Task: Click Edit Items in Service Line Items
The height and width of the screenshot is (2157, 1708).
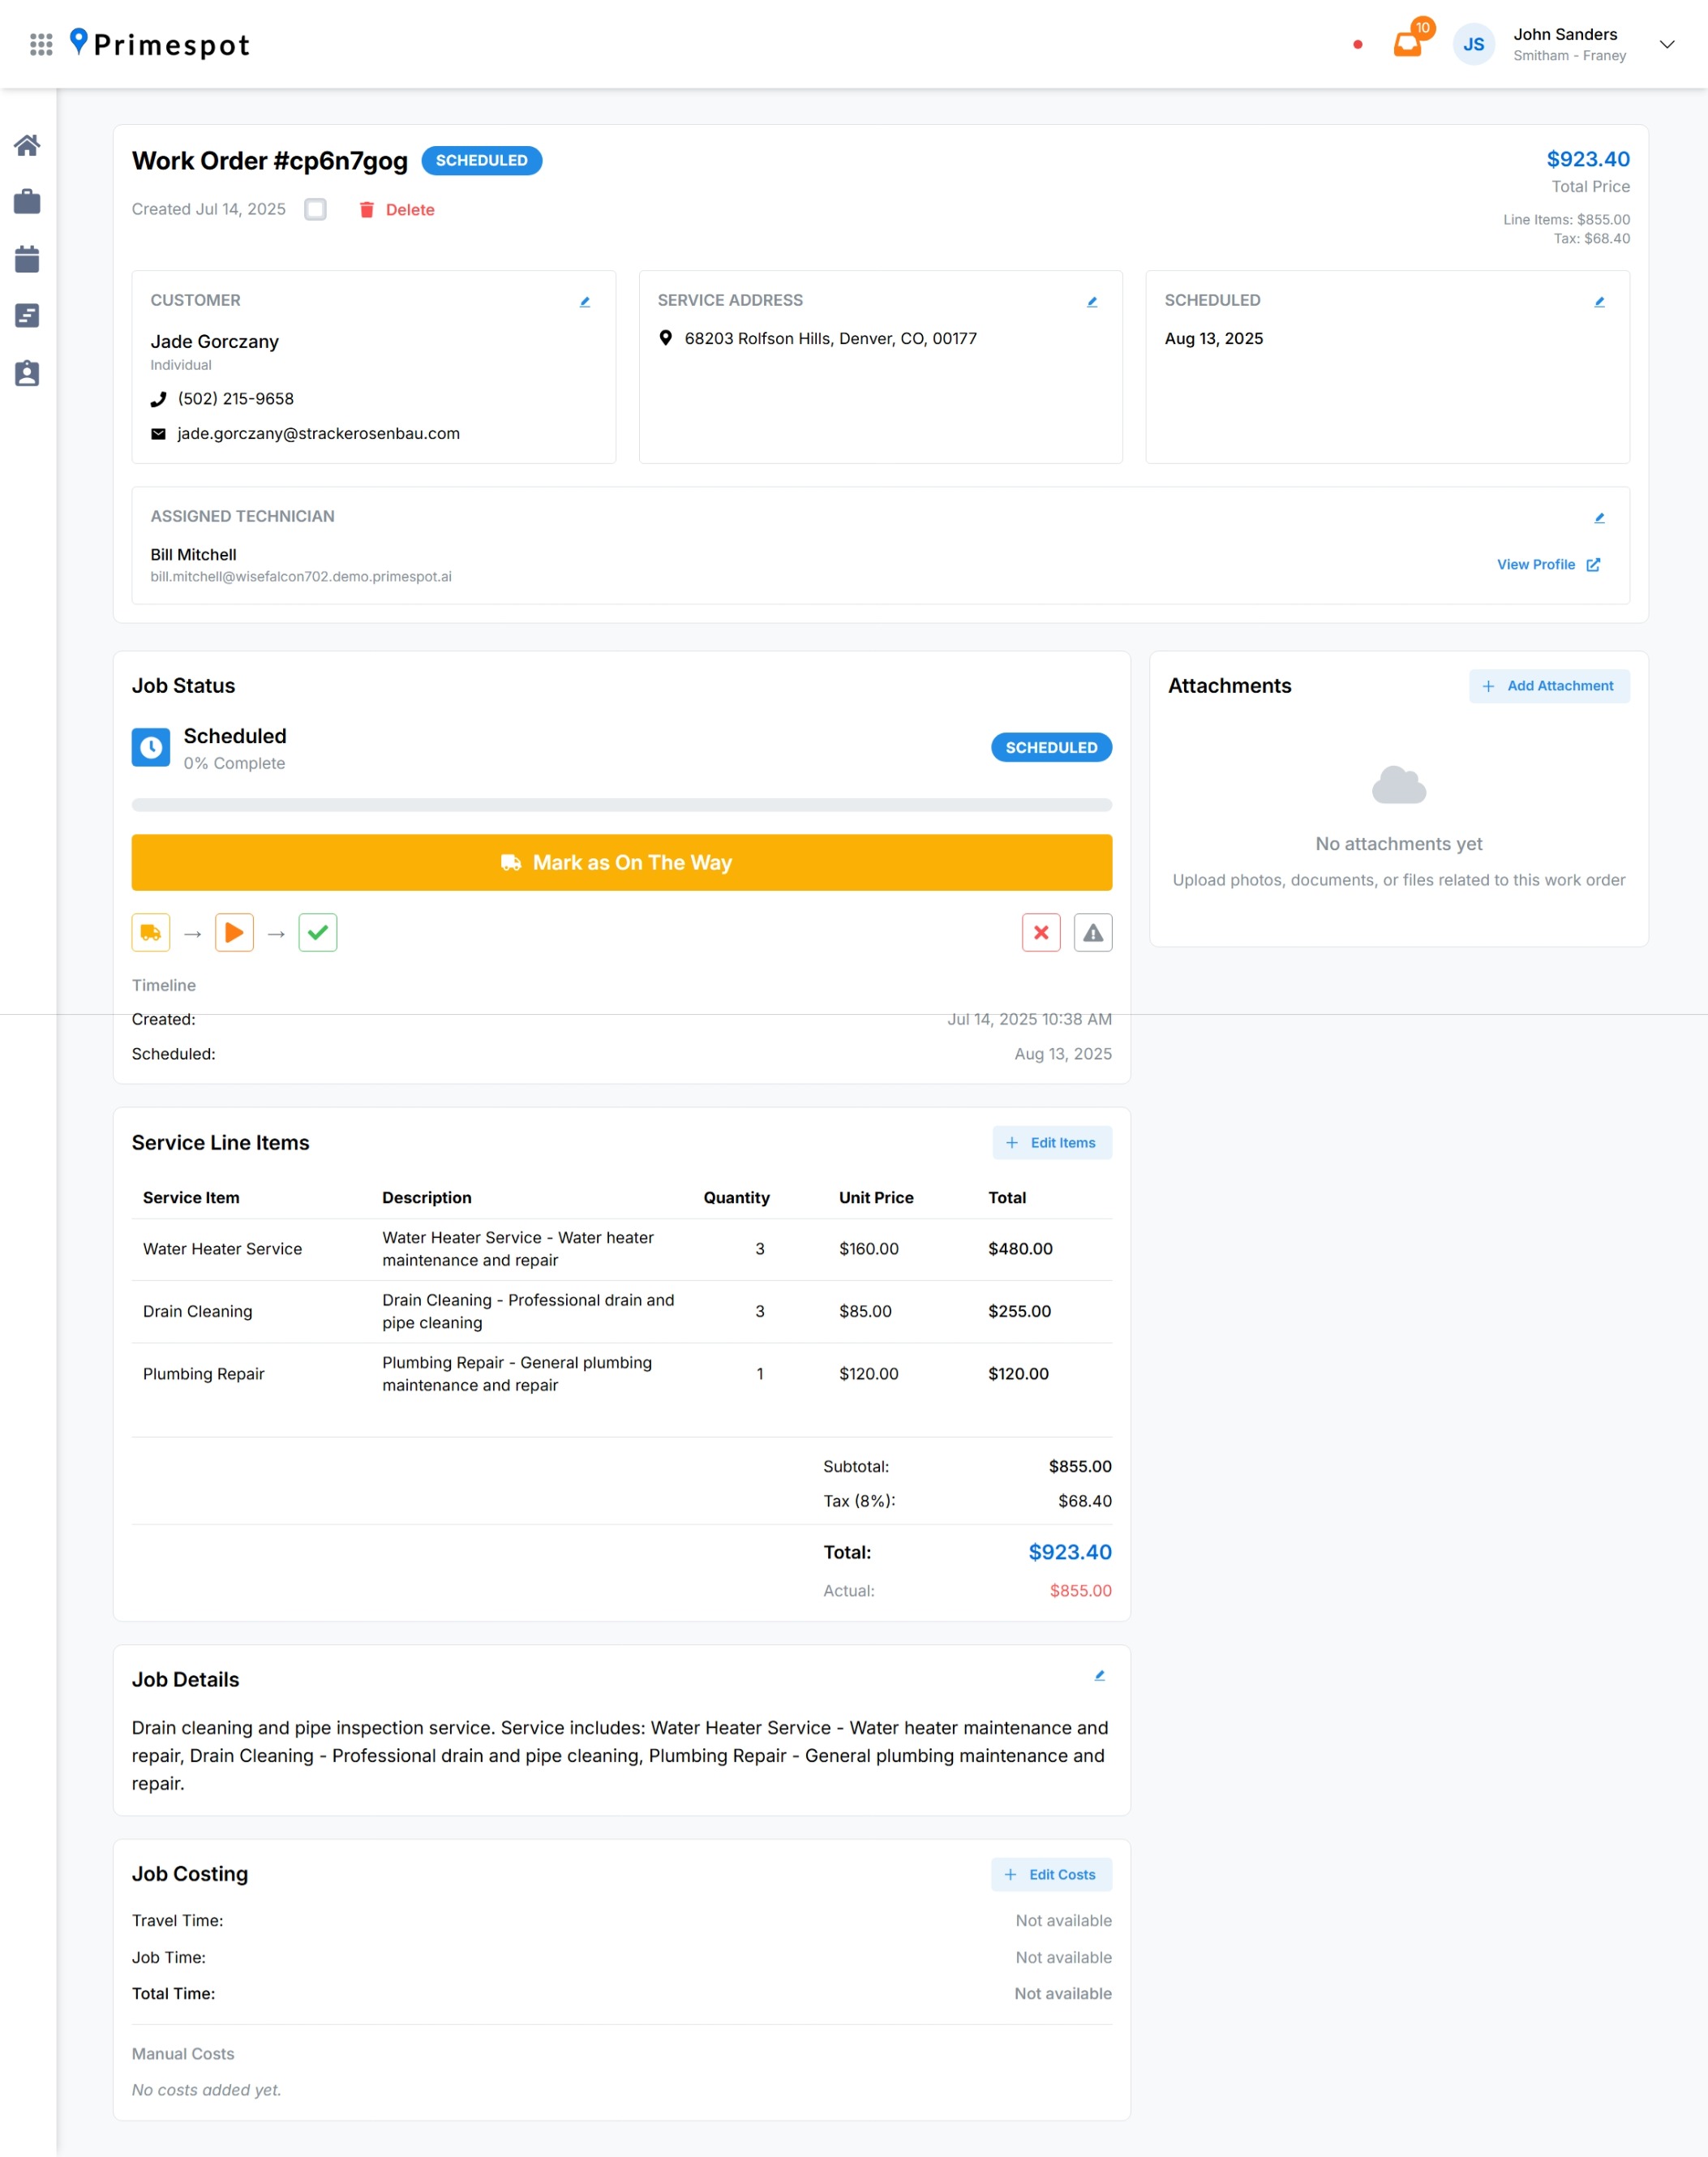Action: [1051, 1143]
